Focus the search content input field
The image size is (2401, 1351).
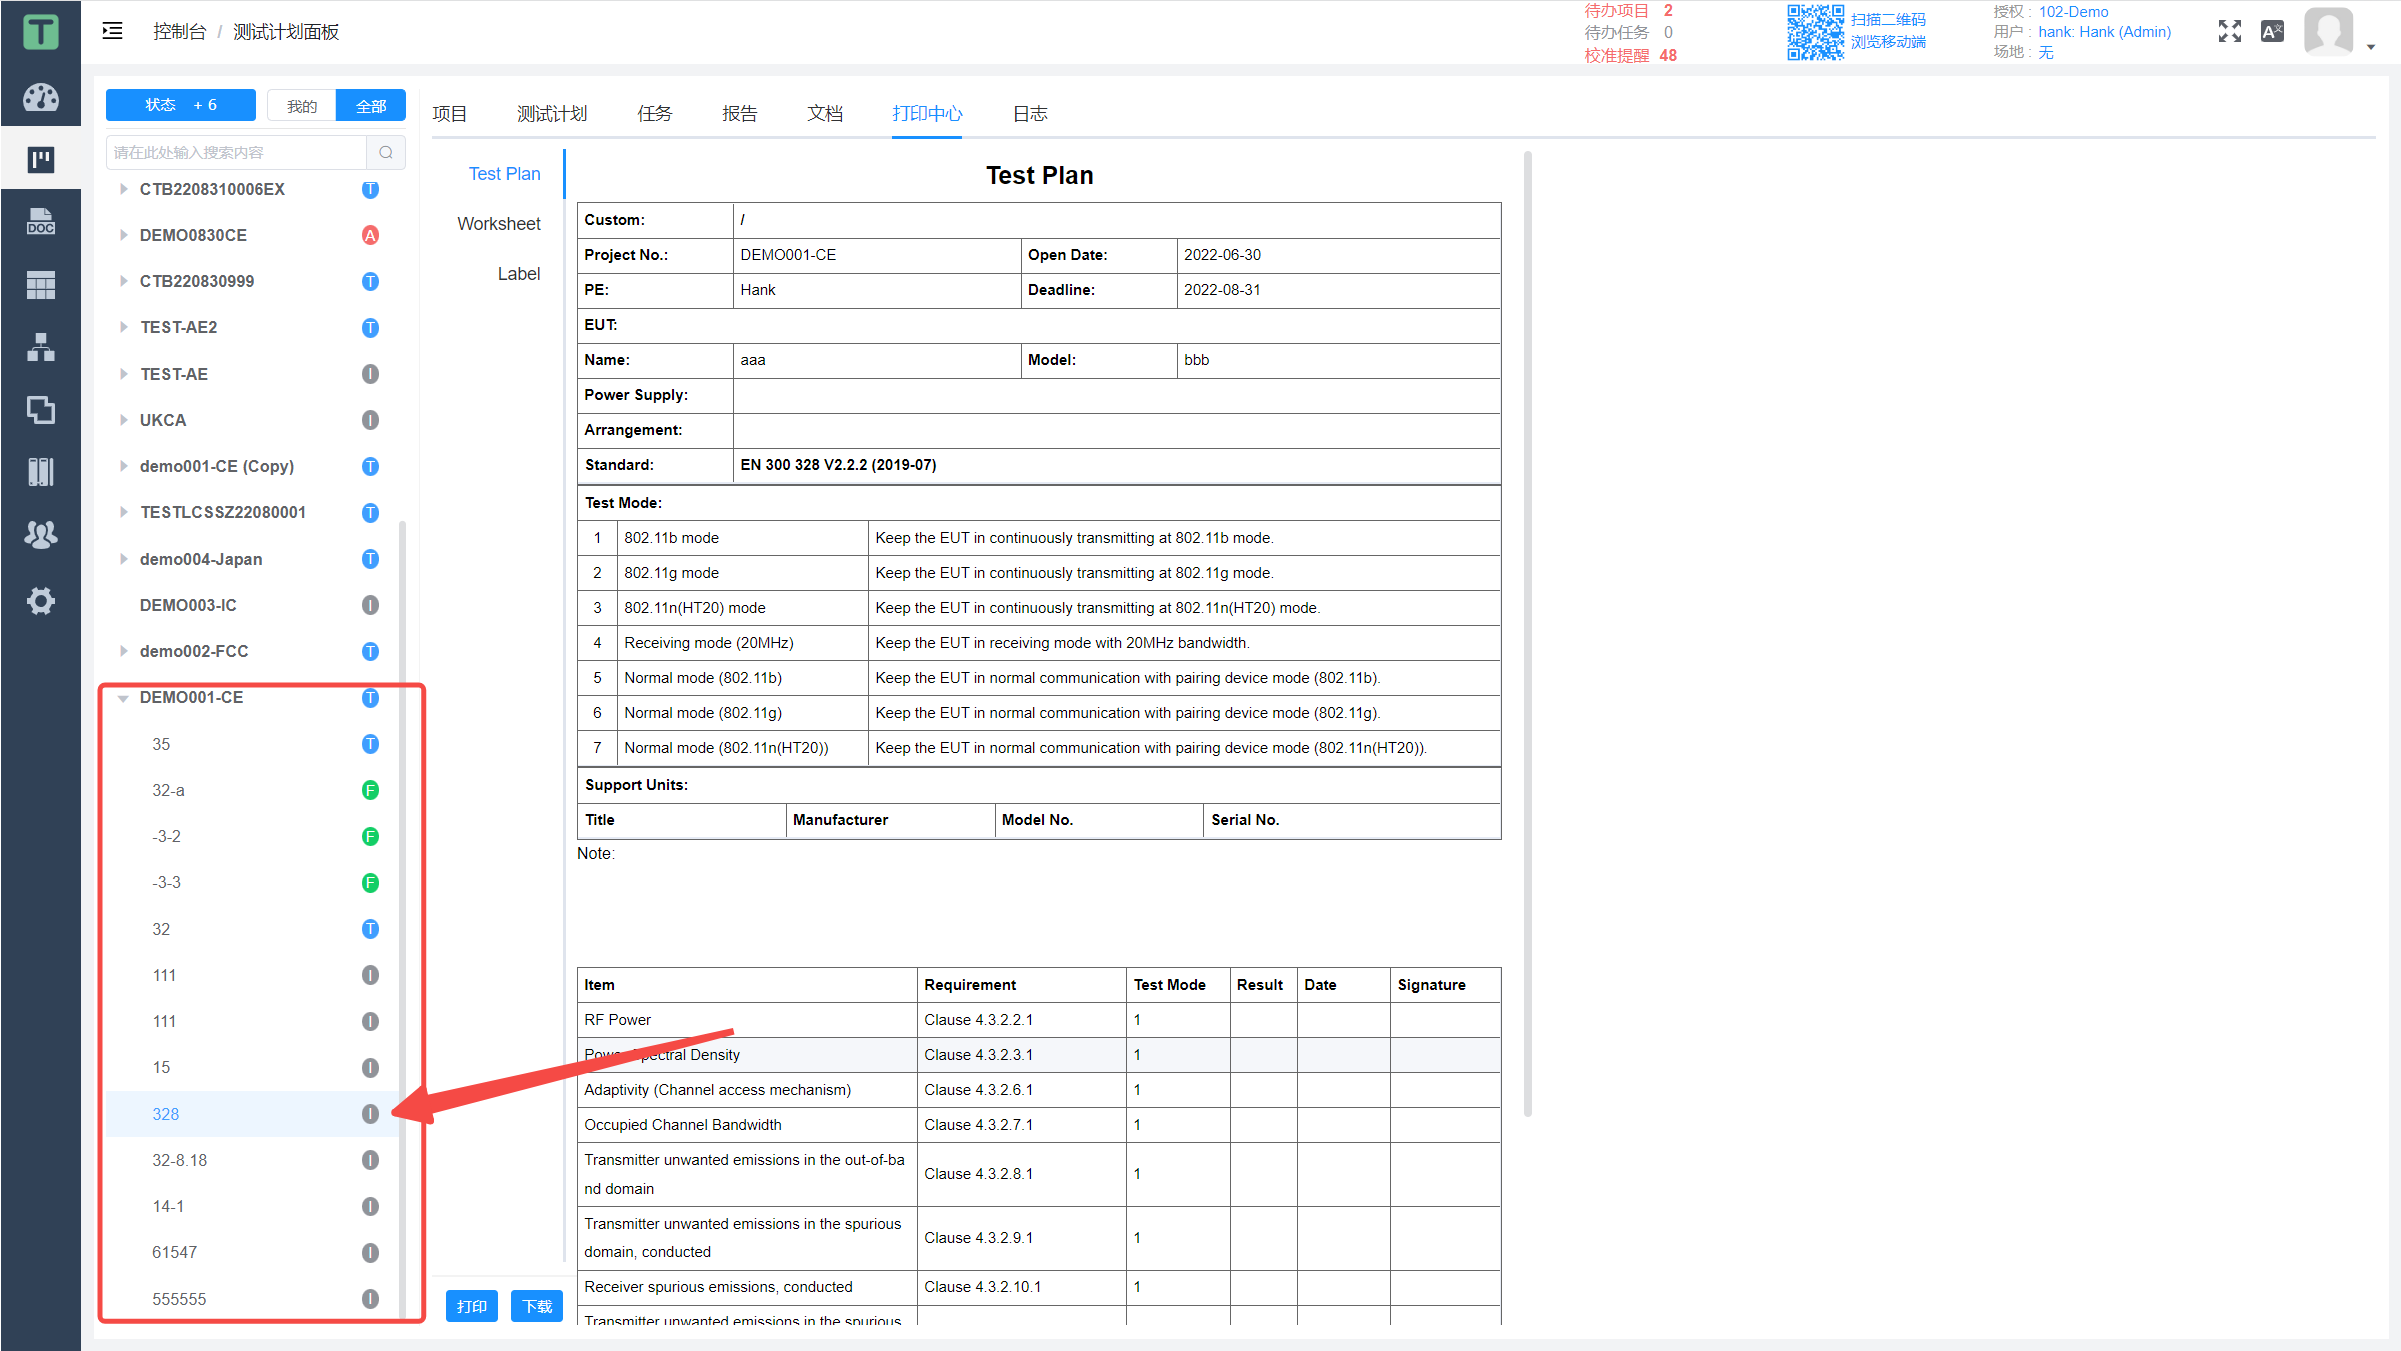[237, 152]
